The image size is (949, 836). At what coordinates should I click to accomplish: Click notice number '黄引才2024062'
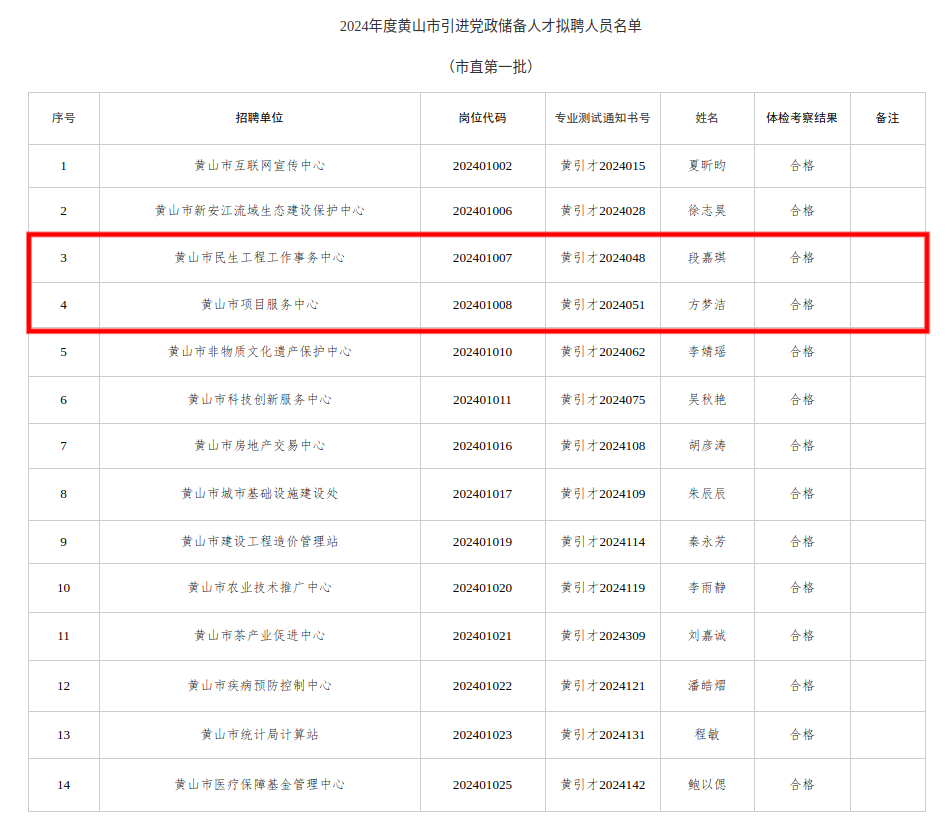pos(603,352)
